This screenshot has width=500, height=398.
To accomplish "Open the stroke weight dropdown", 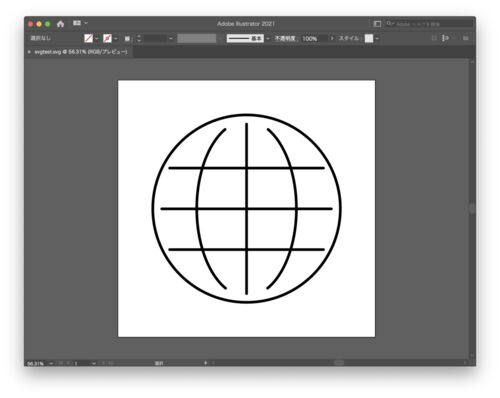I will [171, 39].
